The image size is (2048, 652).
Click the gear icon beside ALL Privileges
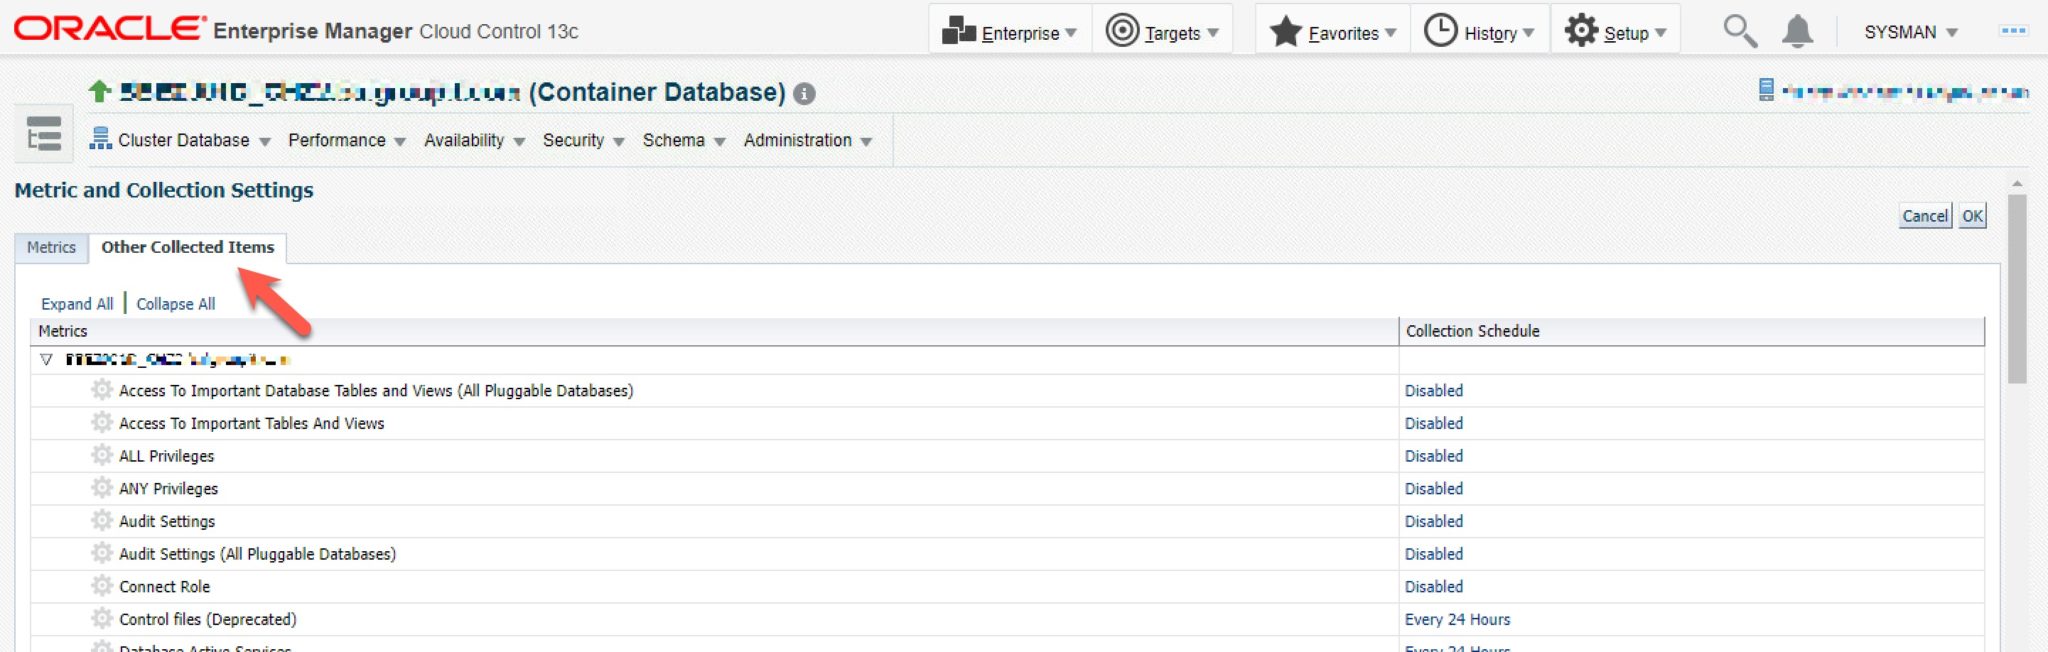coord(102,456)
